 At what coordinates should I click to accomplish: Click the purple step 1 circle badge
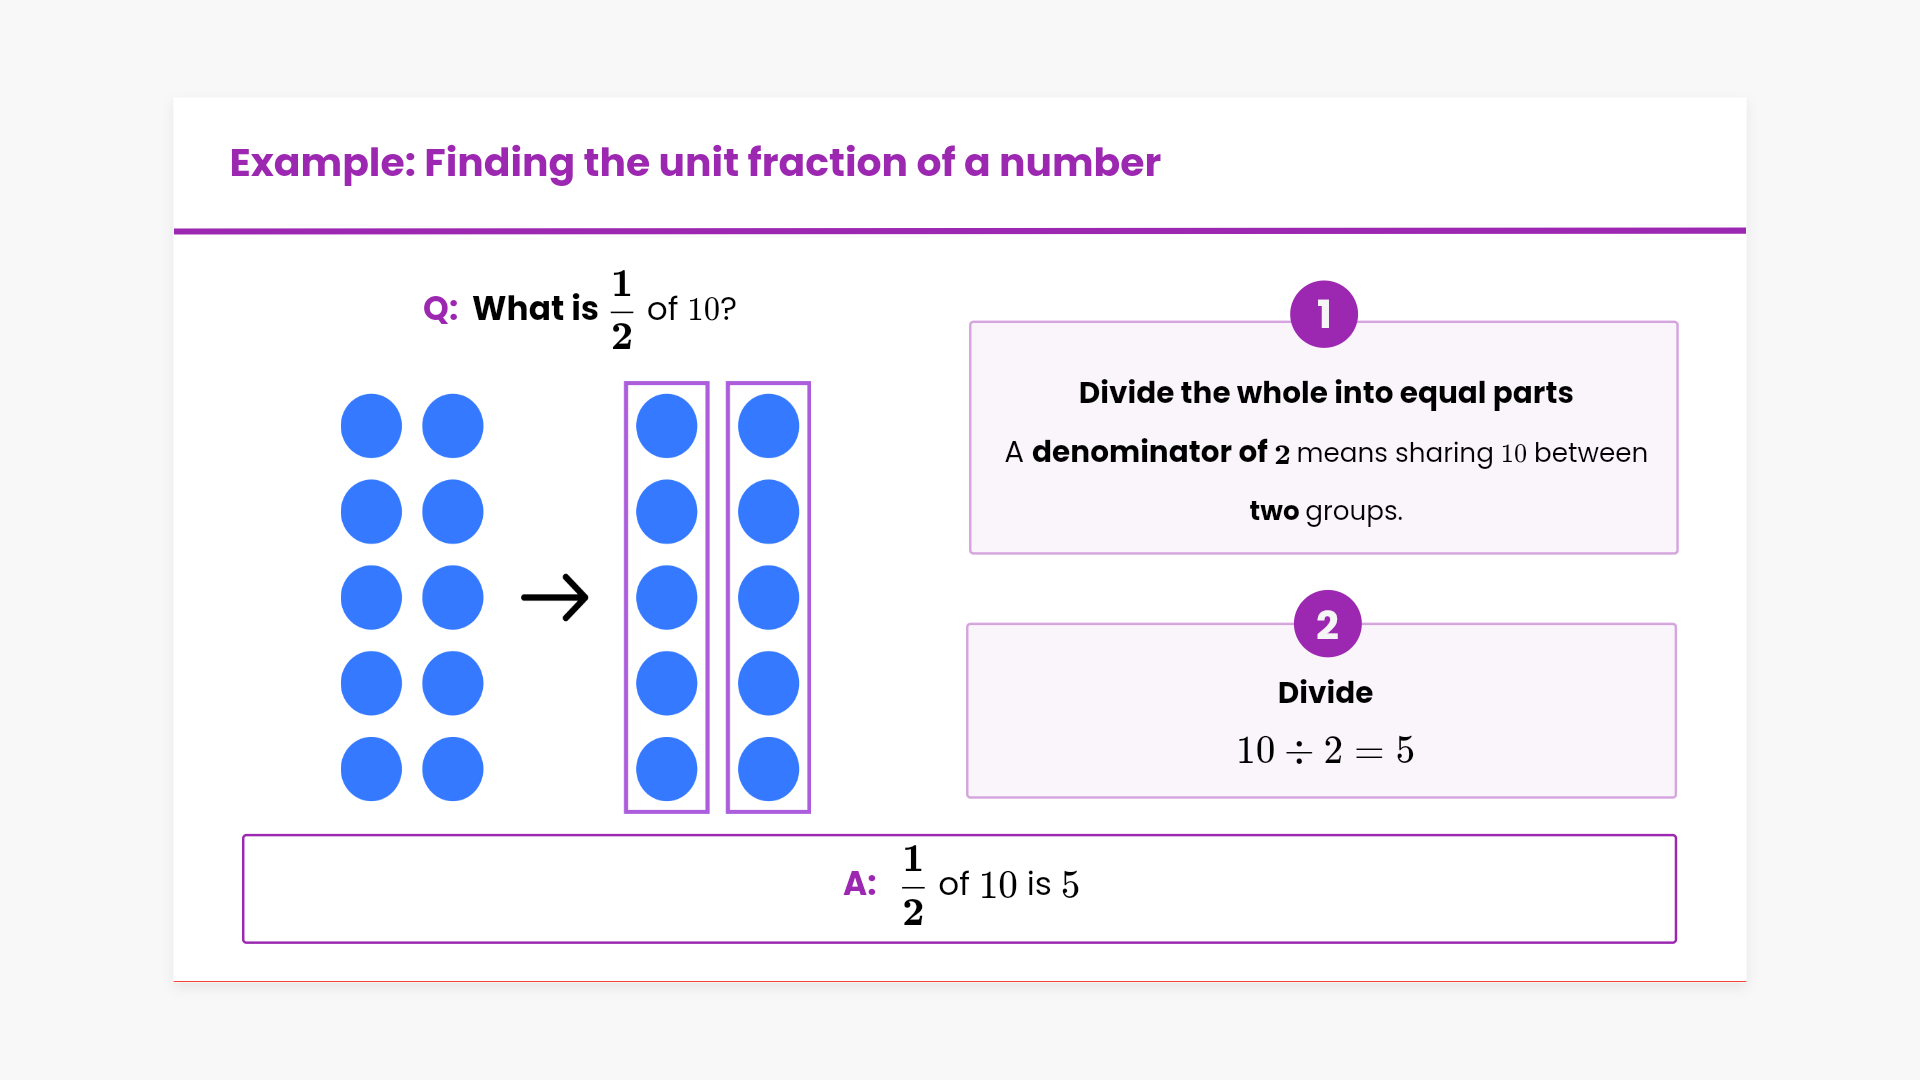pos(1323,314)
